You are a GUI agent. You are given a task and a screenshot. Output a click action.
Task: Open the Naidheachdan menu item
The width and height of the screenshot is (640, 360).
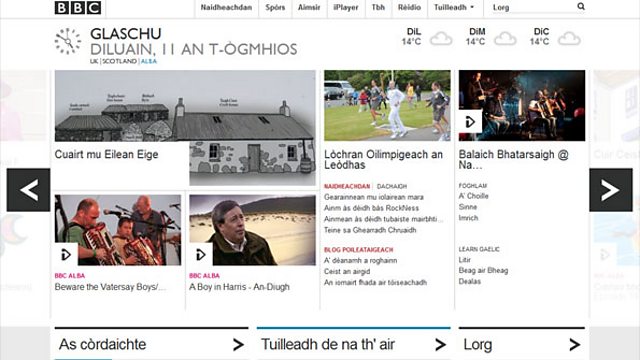click(x=226, y=7)
